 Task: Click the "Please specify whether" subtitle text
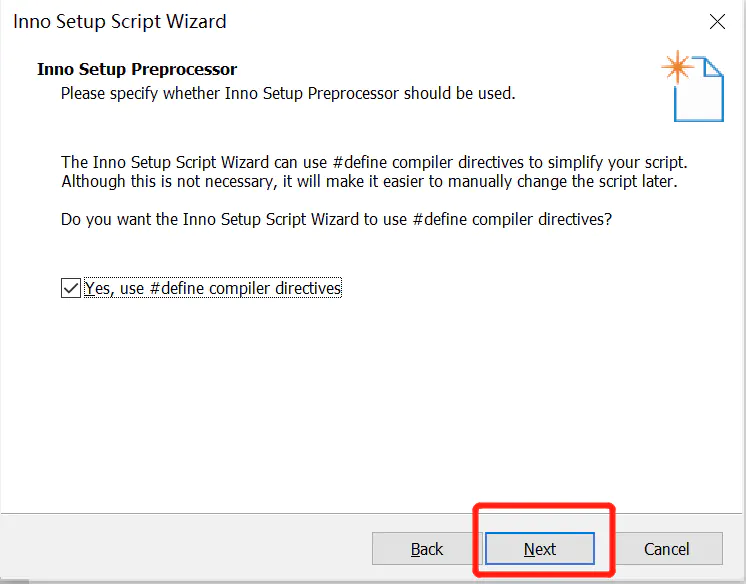(288, 93)
